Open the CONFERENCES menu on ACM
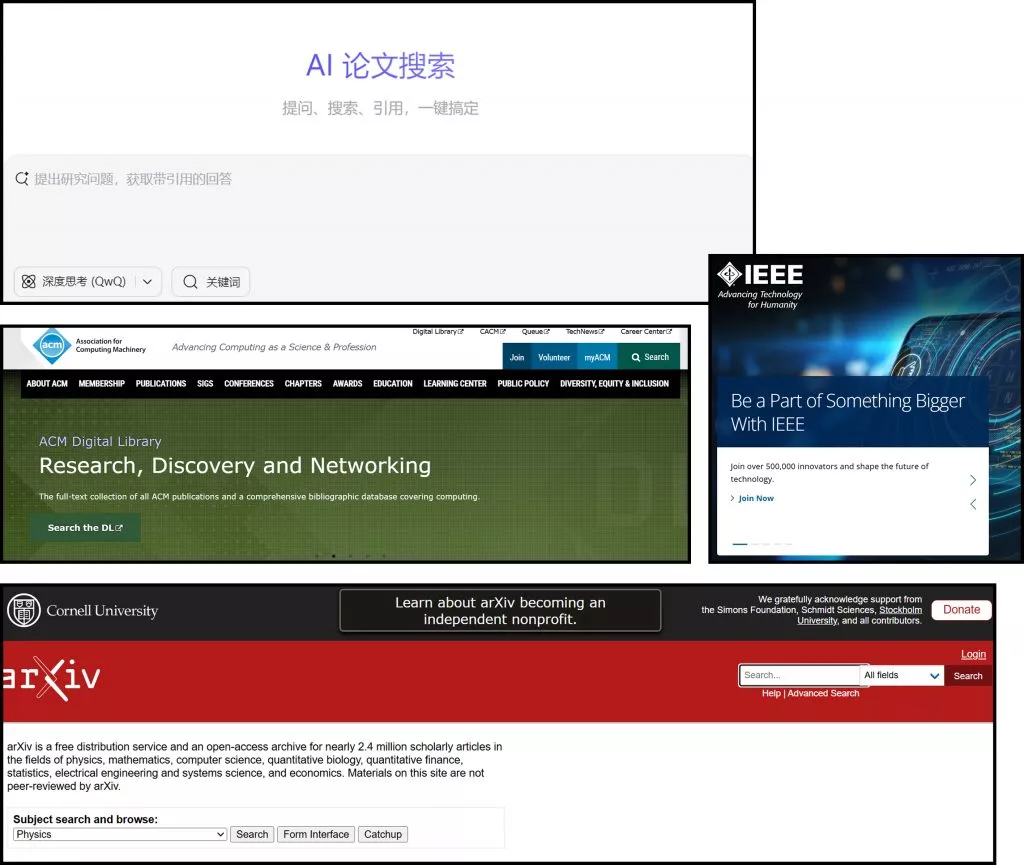The image size is (1024, 865). (248, 383)
